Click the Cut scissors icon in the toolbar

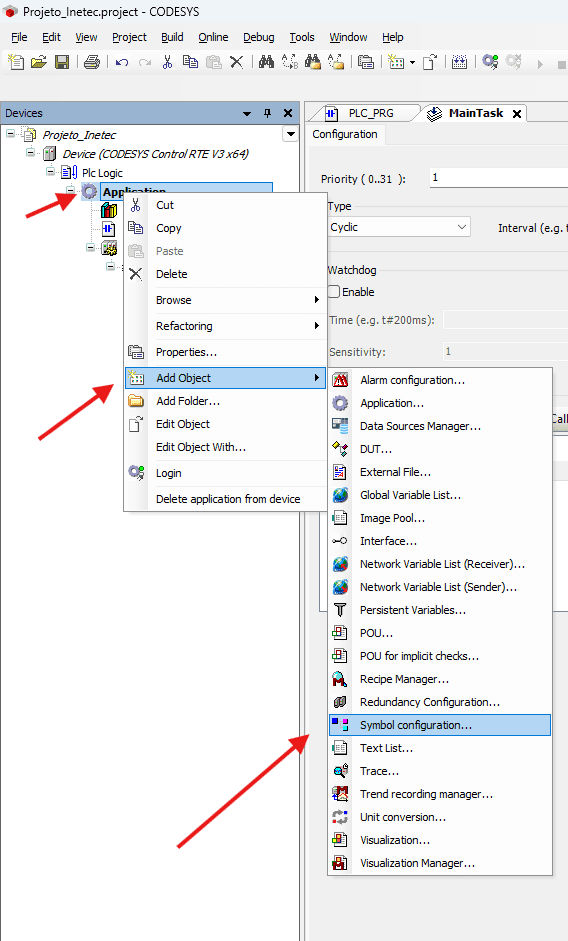pyautogui.click(x=168, y=62)
